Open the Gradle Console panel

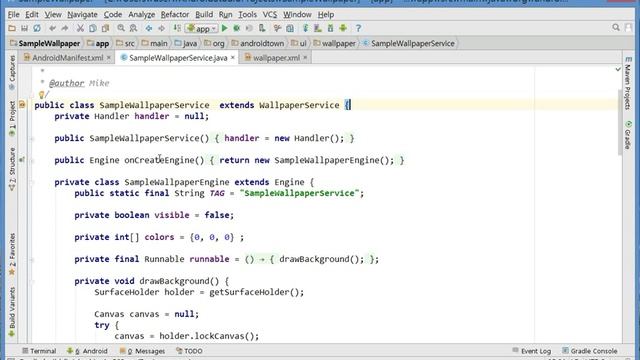(x=590, y=351)
